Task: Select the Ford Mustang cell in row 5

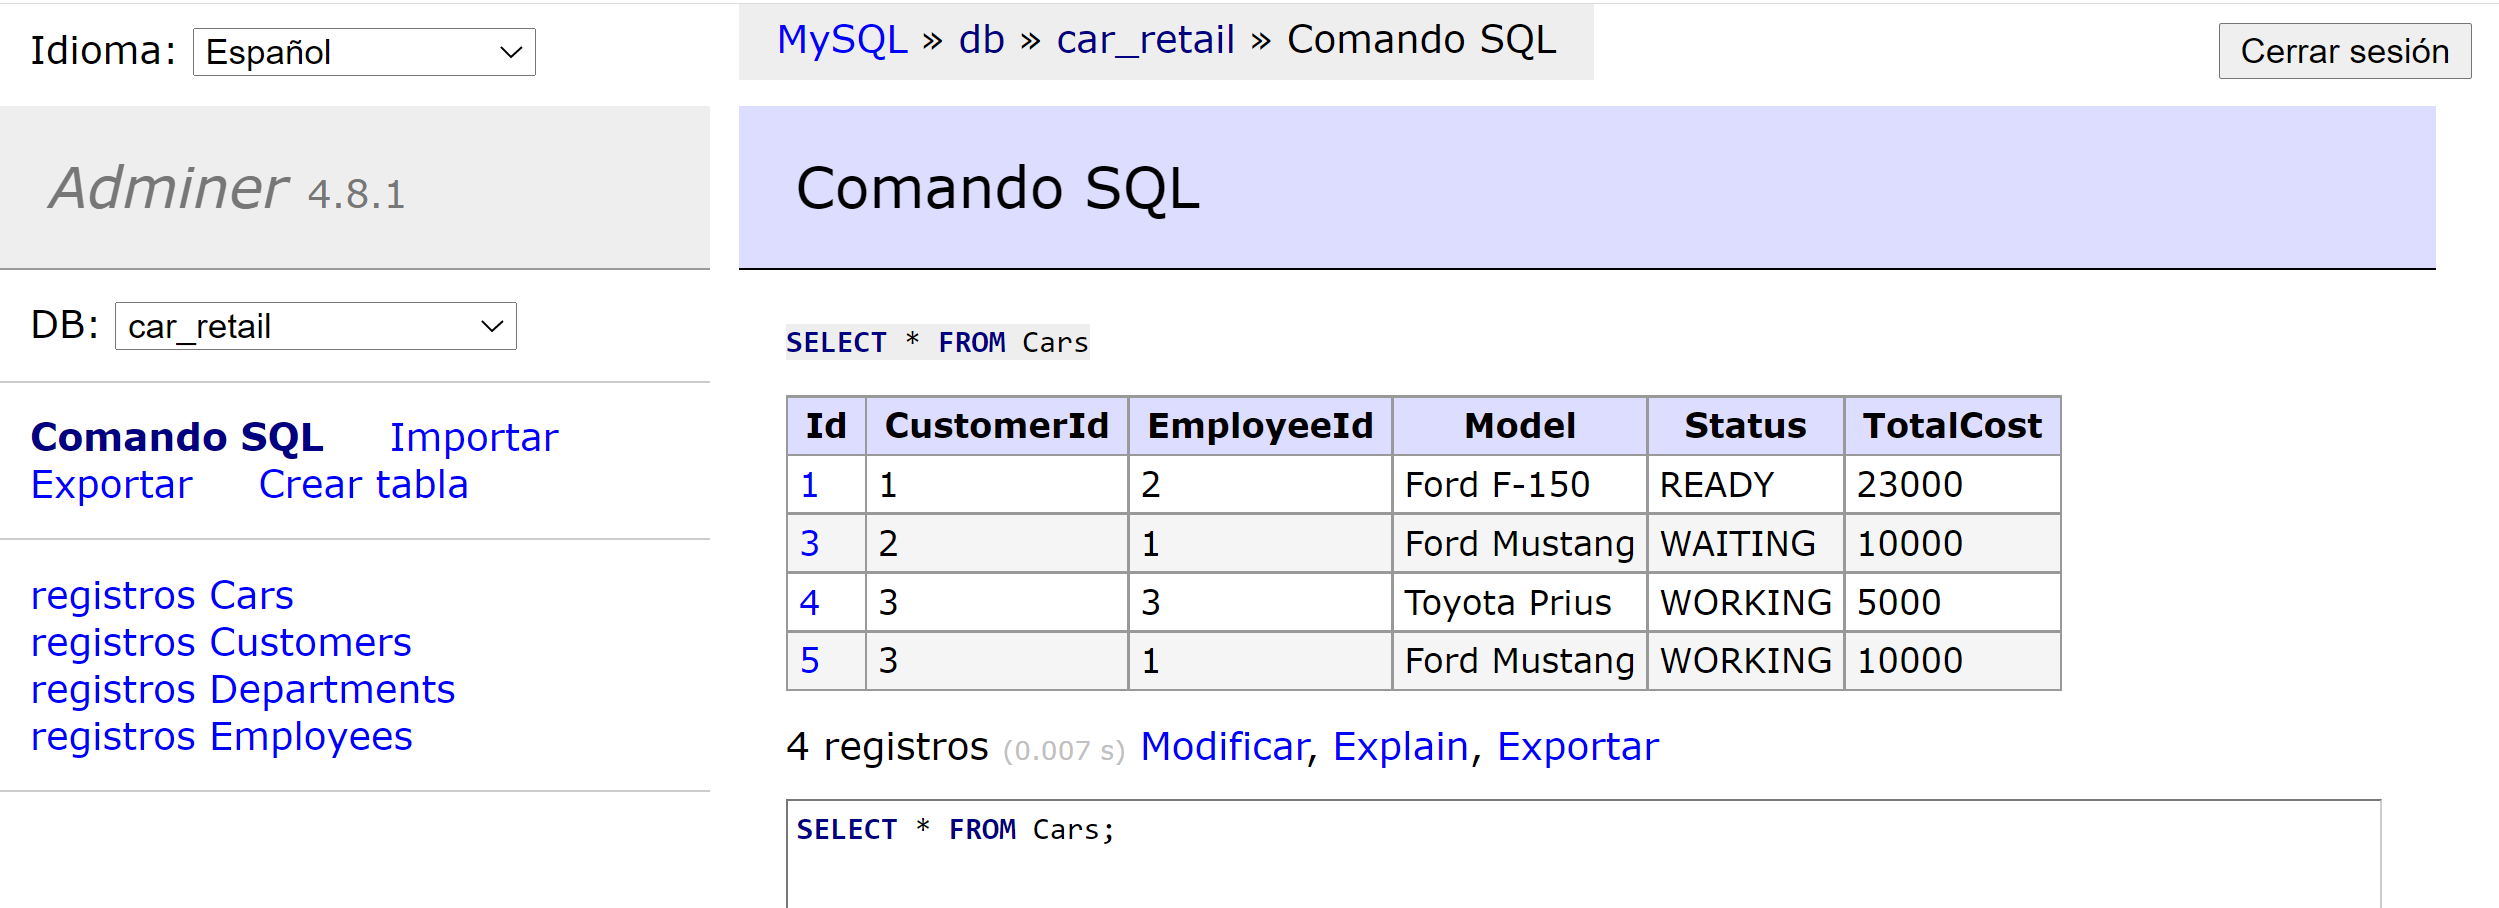Action: pyautogui.click(x=1519, y=661)
